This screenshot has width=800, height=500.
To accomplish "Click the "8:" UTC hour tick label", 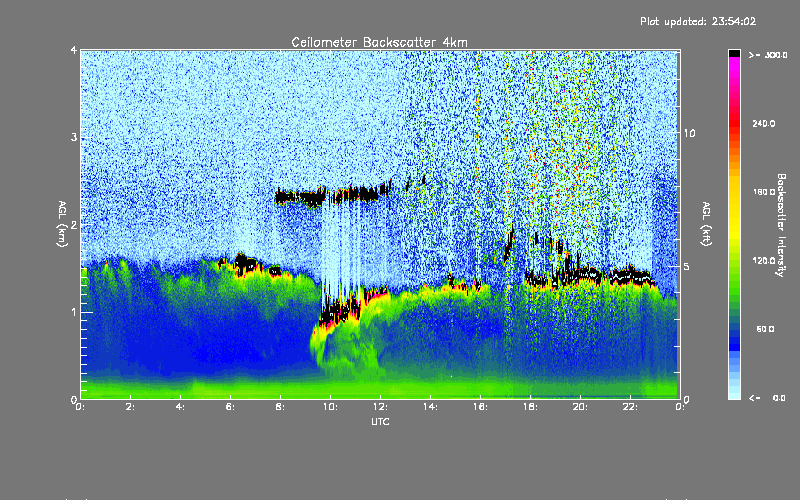I will pos(281,407).
